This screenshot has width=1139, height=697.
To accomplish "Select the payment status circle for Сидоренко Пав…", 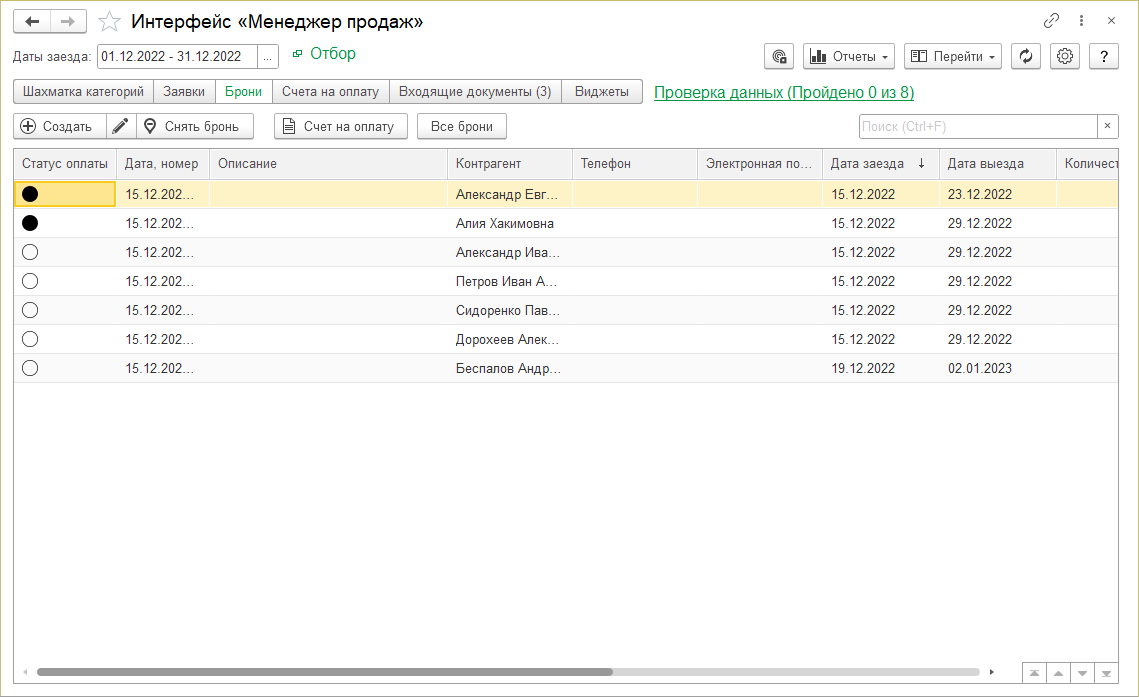I will [30, 310].
